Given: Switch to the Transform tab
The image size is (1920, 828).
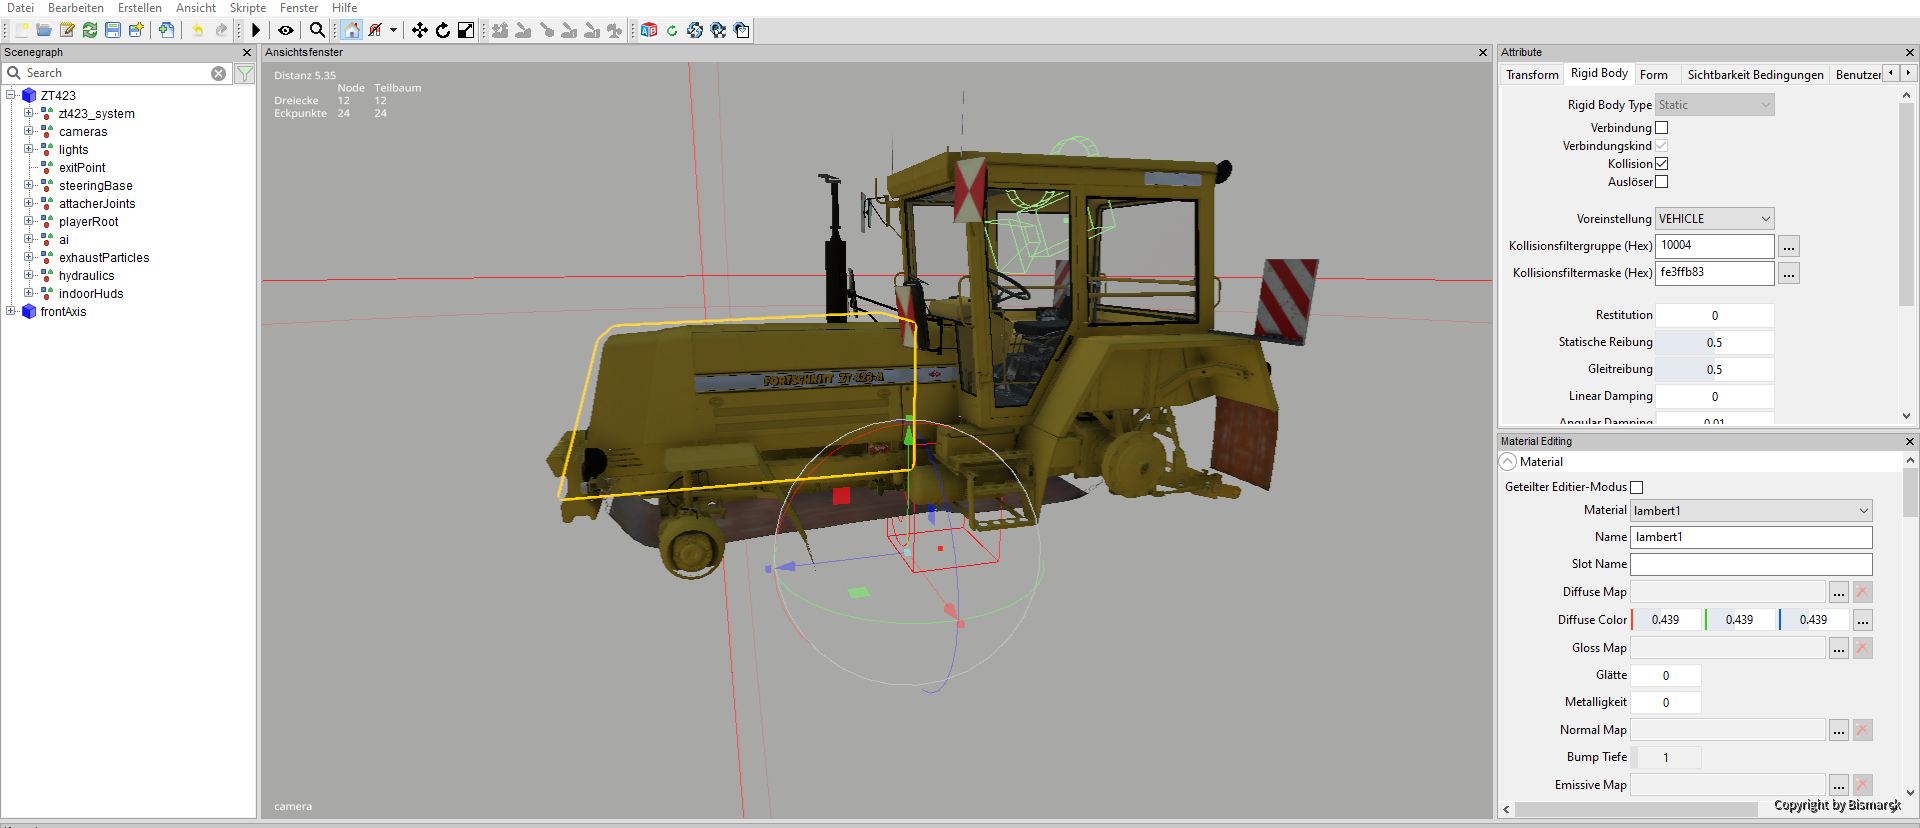Looking at the screenshot, I should 1532,75.
